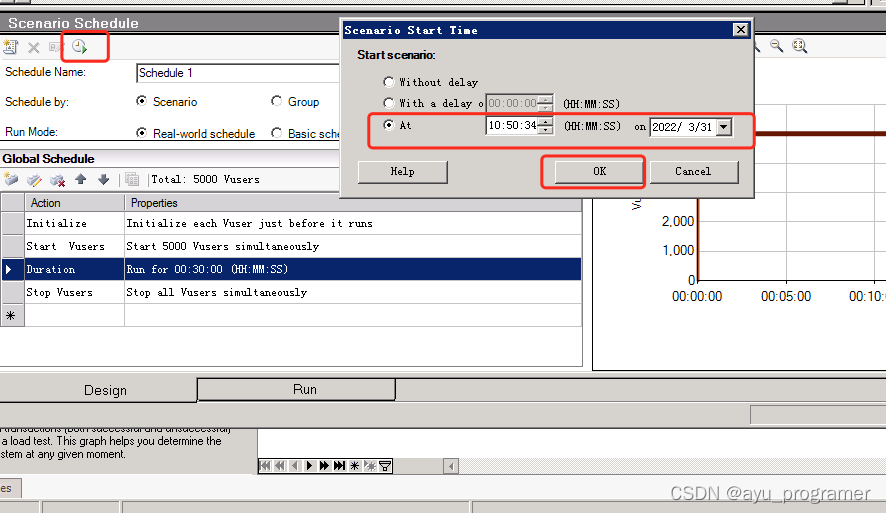Click 'Run for 00:30:00' properties cell
886x513 pixels.
click(x=353, y=269)
